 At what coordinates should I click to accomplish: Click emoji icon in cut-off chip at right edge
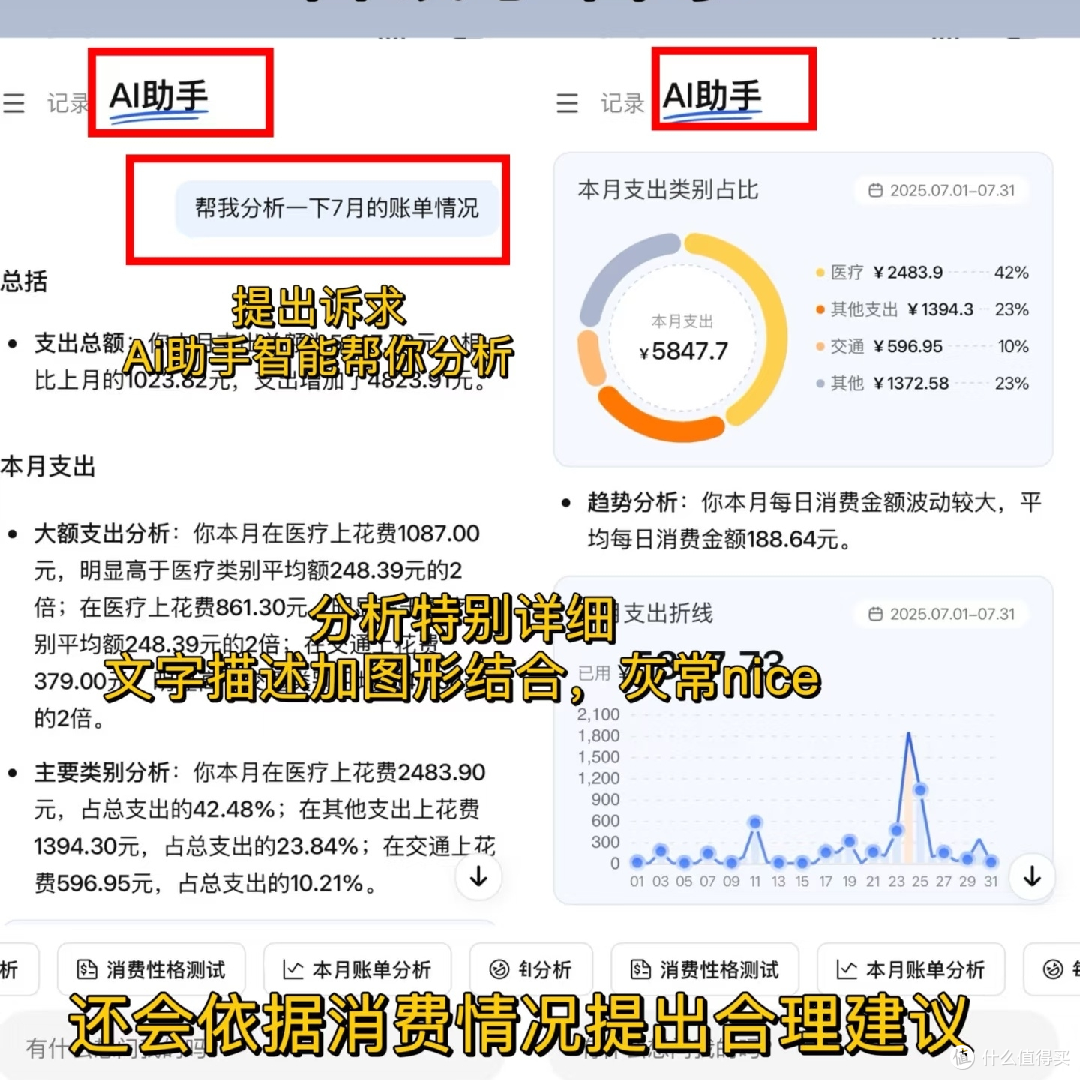(1052, 970)
